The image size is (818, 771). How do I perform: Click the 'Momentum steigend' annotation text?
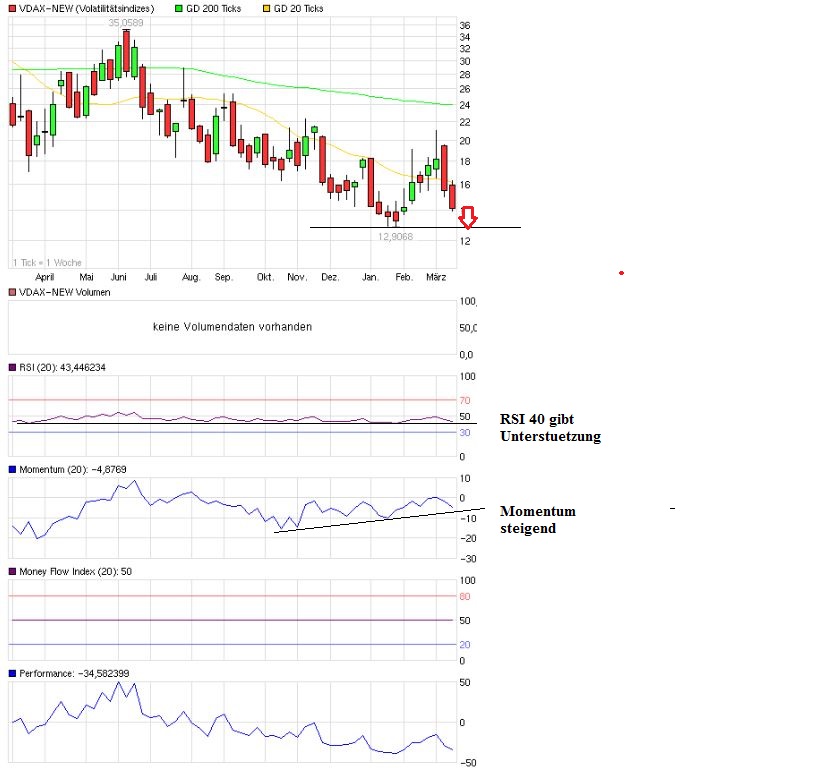pyautogui.click(x=538, y=520)
